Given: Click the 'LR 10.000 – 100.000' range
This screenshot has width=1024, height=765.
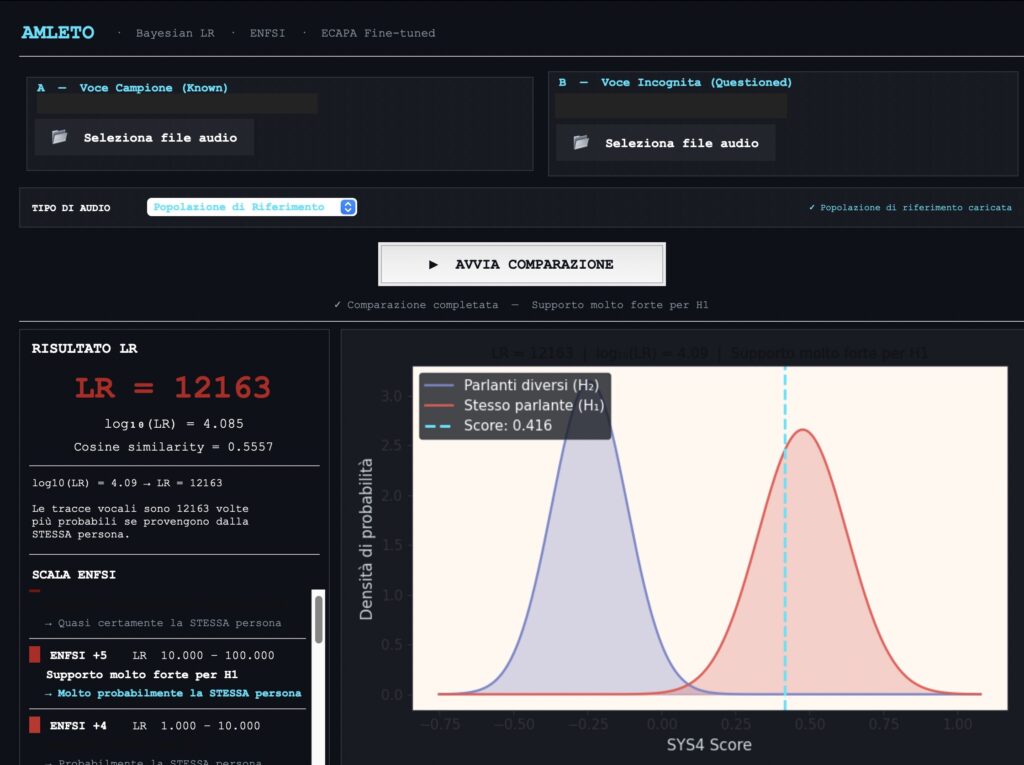Looking at the screenshot, I should [204, 655].
